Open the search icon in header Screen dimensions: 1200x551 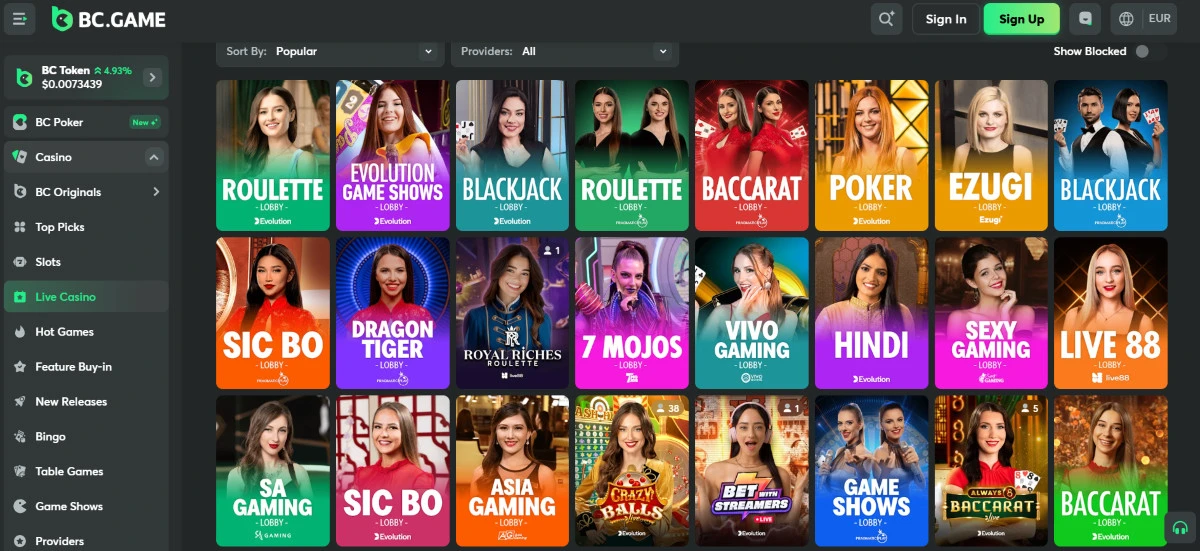(x=886, y=19)
